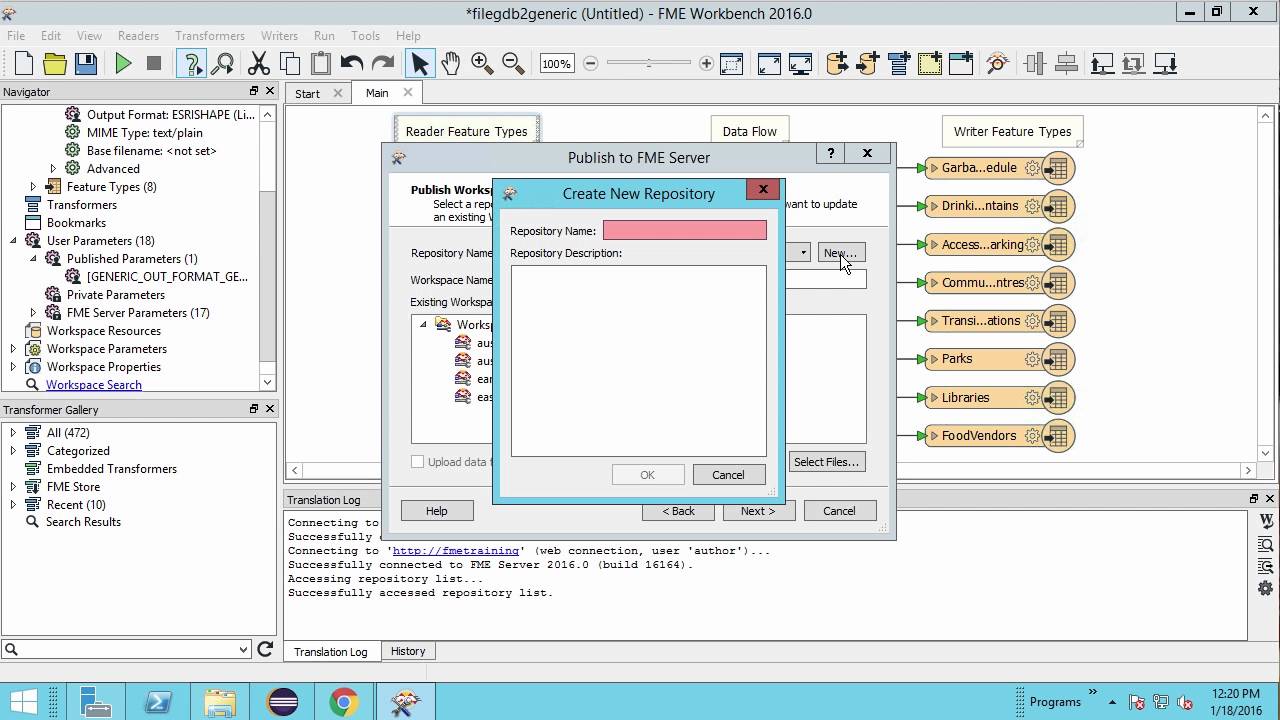Screen dimensions: 1280x720
Task: Click the Add Writer toolbar icon
Action: [x=868, y=64]
